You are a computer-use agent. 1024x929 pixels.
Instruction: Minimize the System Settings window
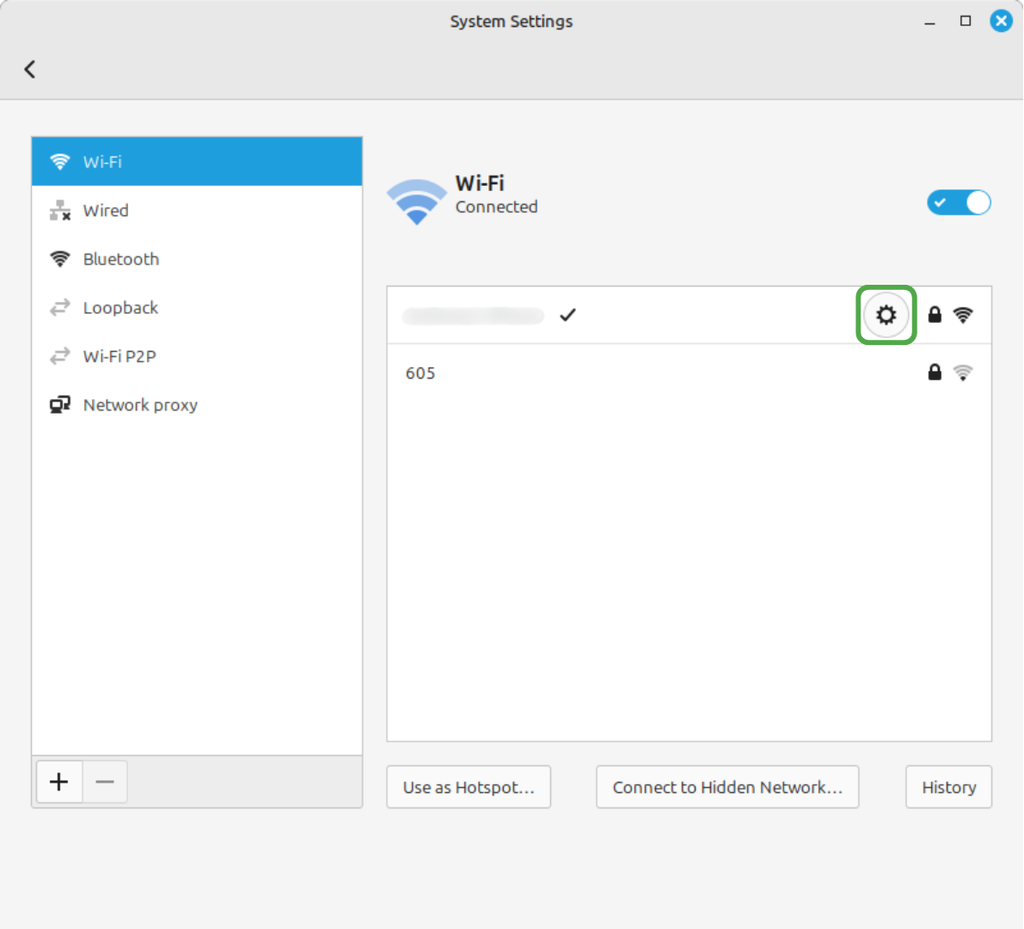coord(929,22)
